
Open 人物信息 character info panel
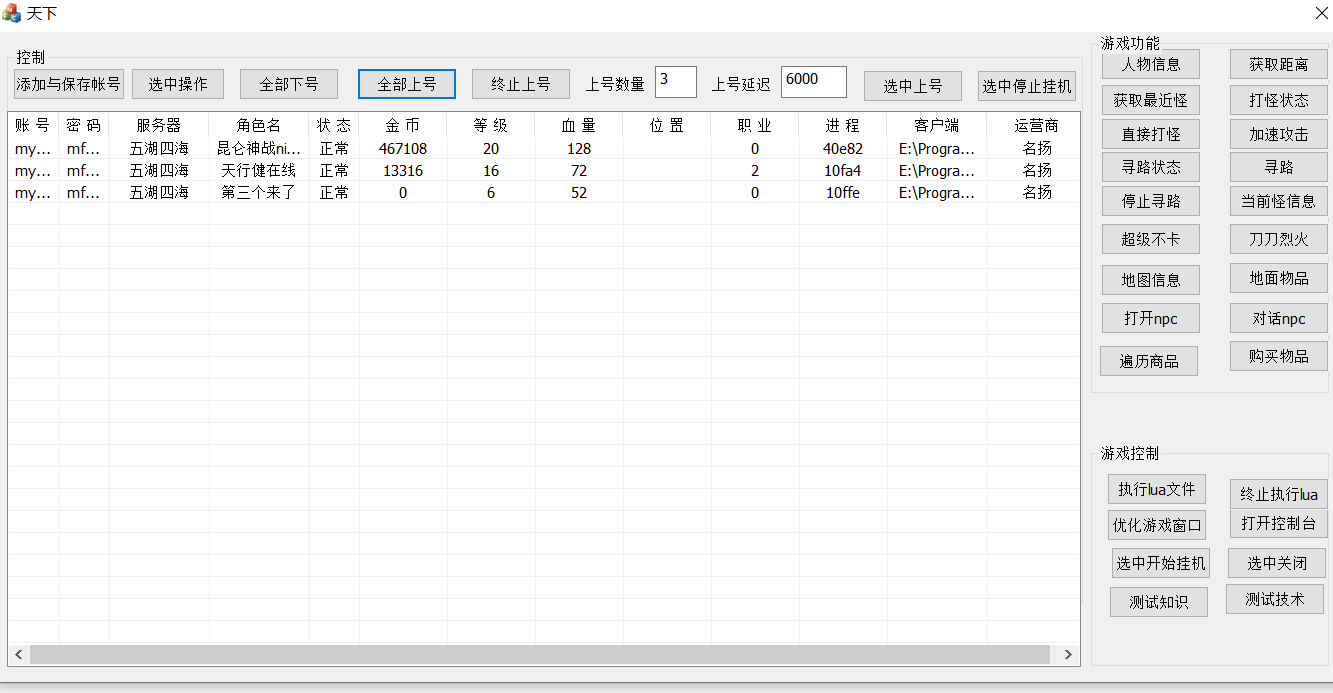[x=1150, y=62]
